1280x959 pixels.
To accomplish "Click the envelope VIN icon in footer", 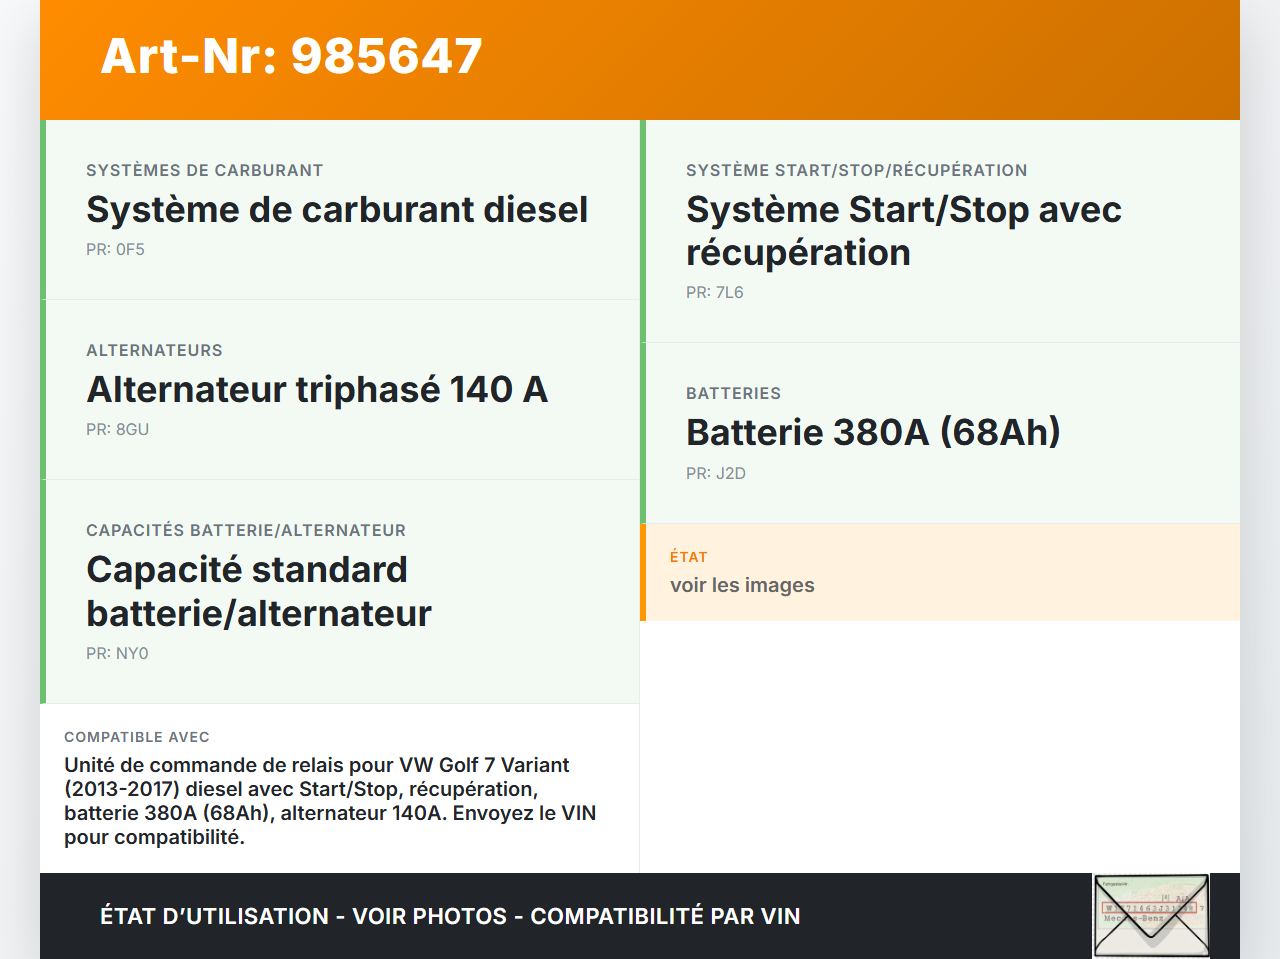I will pyautogui.click(x=1151, y=915).
